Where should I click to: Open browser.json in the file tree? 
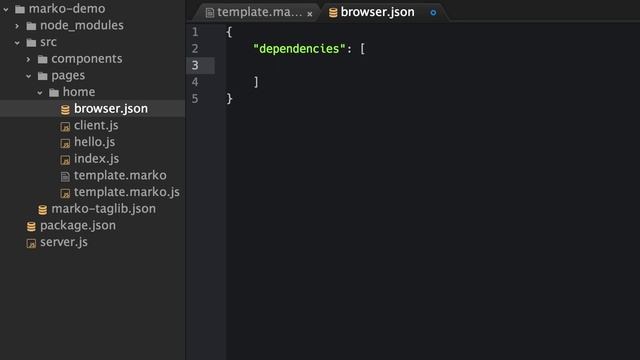click(x=111, y=109)
